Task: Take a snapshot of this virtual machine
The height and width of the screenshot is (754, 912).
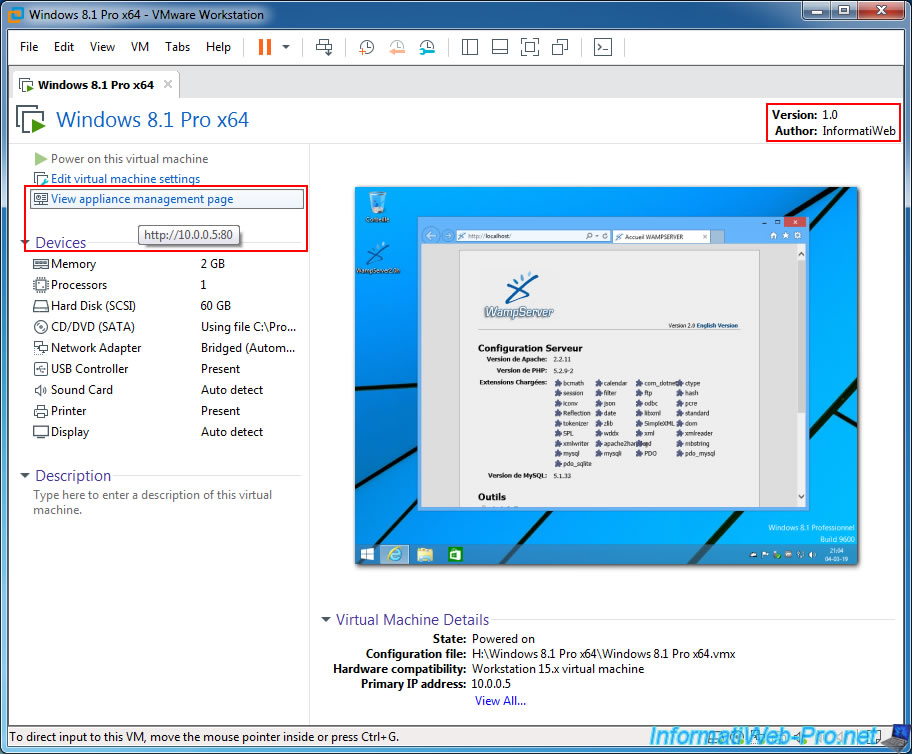Action: 366,47
